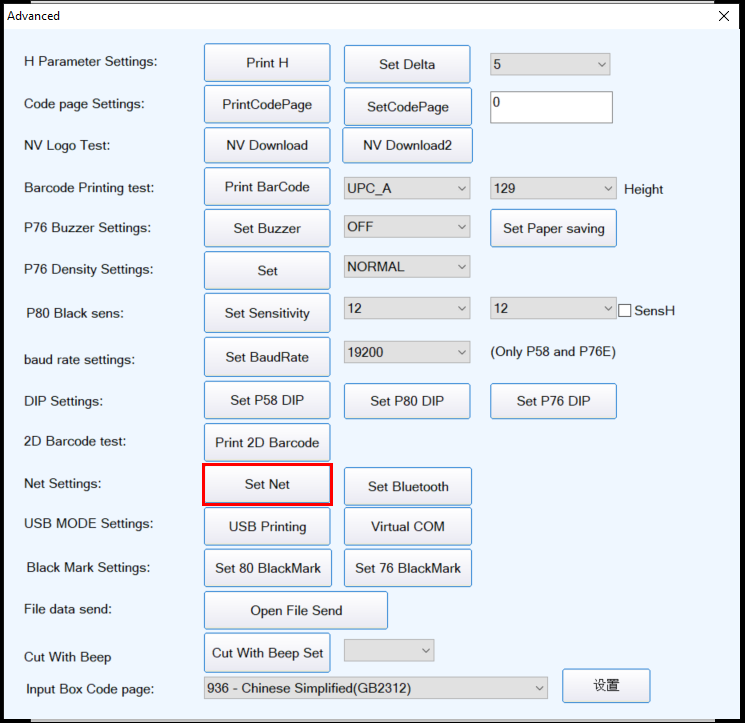Click the Open File Send button

click(x=296, y=610)
